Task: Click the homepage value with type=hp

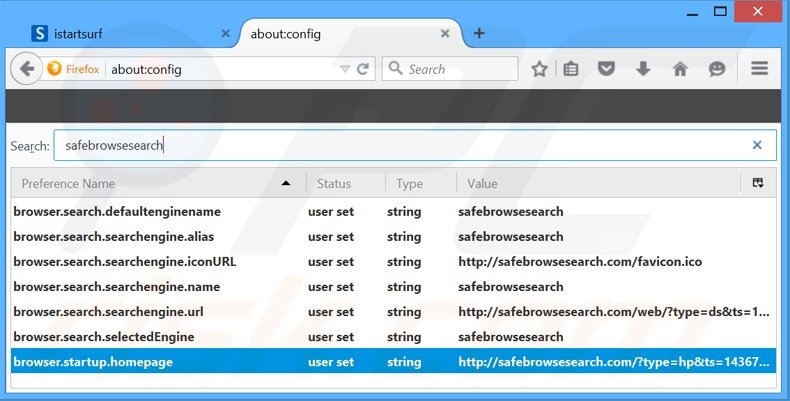Action: pos(614,362)
